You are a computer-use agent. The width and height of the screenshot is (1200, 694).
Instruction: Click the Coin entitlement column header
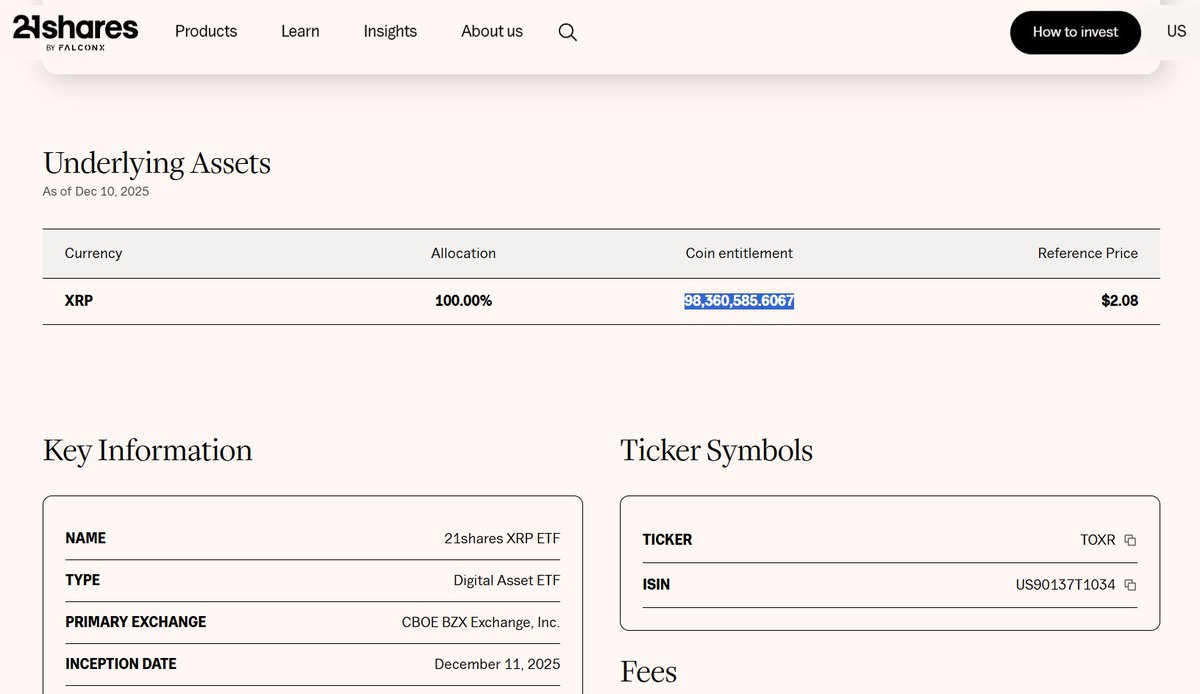point(739,253)
